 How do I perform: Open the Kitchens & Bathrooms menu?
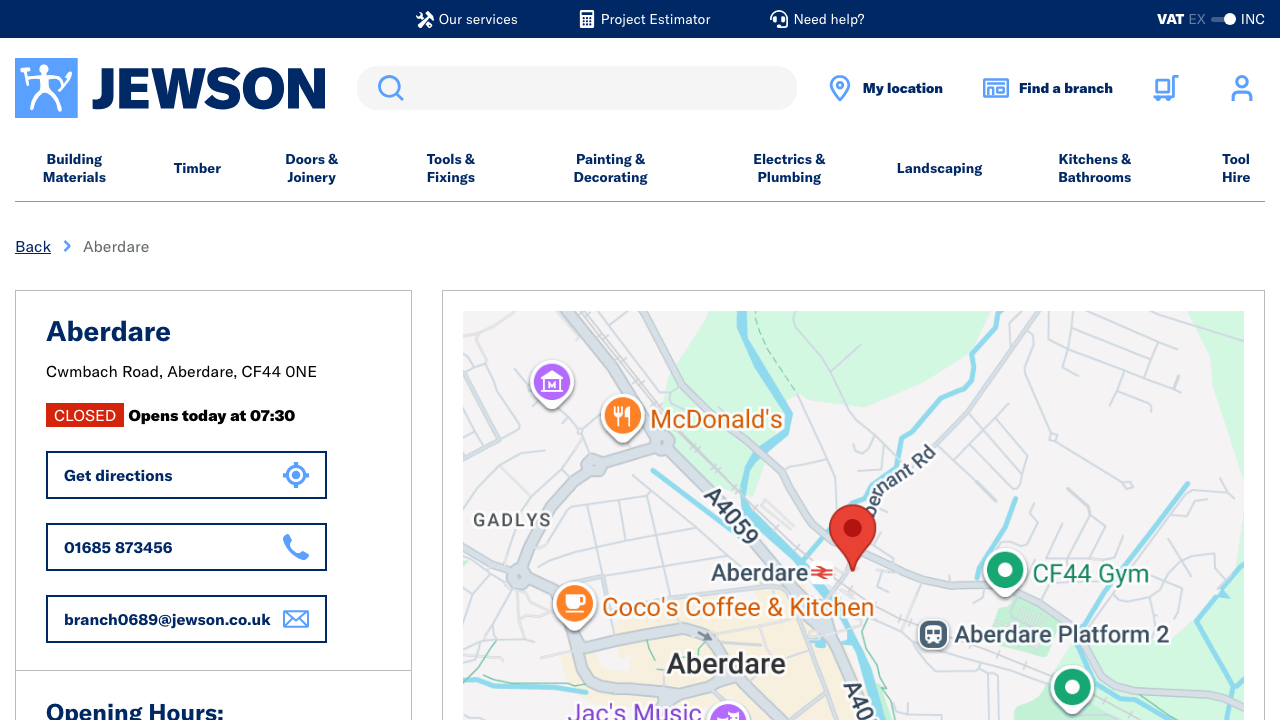point(1094,168)
